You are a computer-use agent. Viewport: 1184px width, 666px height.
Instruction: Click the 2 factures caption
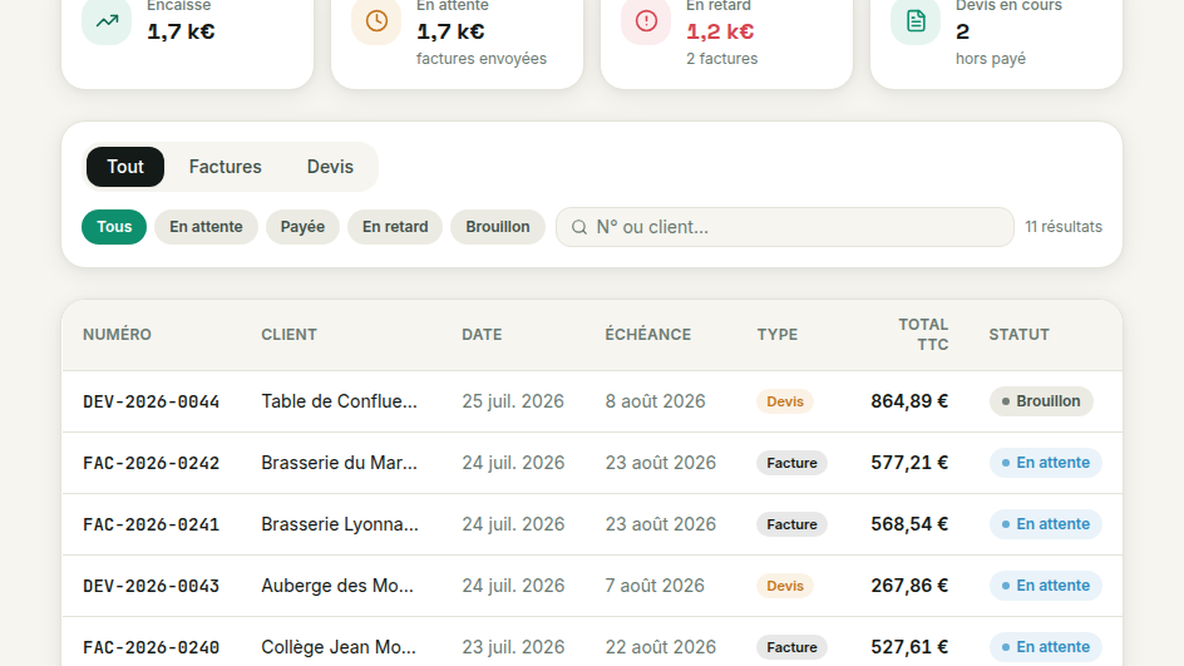(722, 59)
